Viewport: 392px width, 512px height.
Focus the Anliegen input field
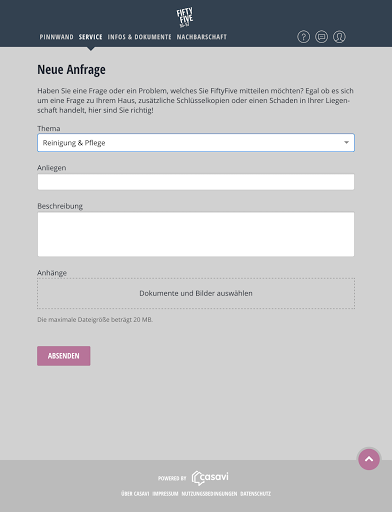click(x=196, y=182)
